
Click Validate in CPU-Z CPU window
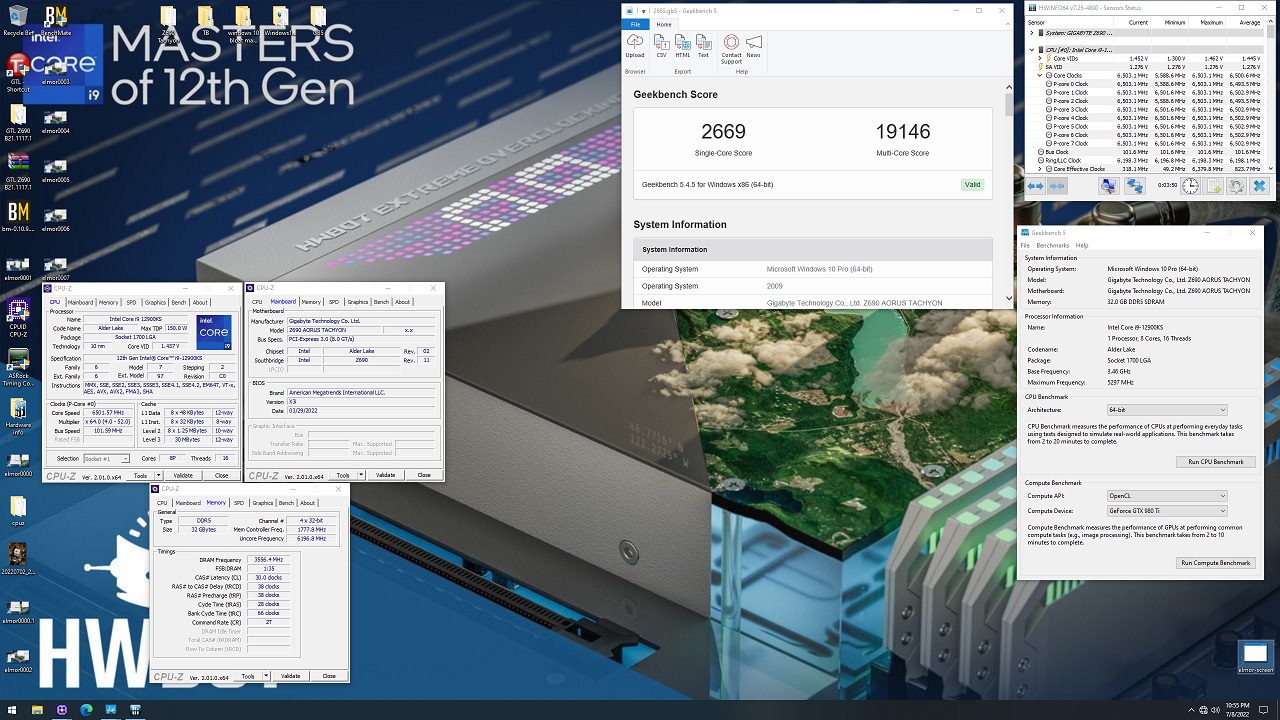pos(183,475)
